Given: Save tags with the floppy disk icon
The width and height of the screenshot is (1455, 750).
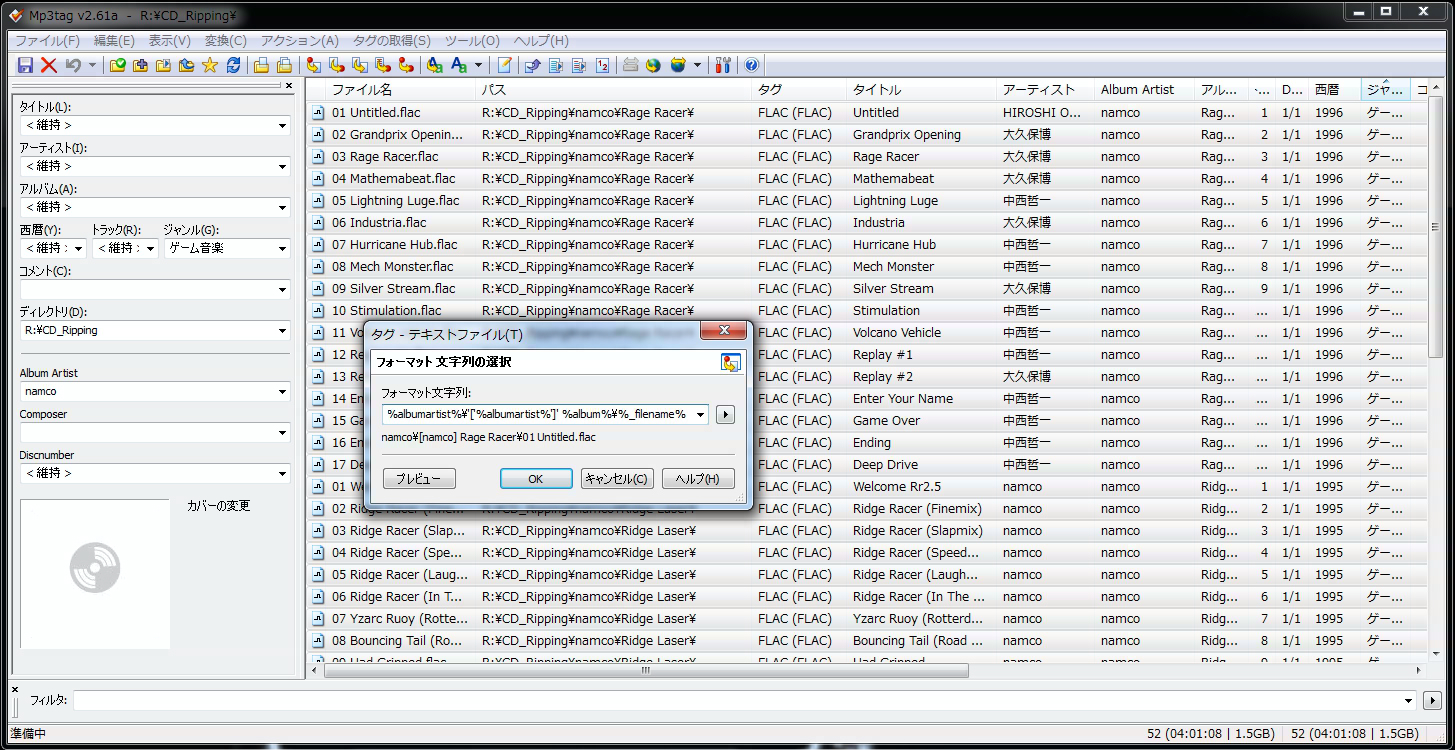Looking at the screenshot, I should coord(25,65).
